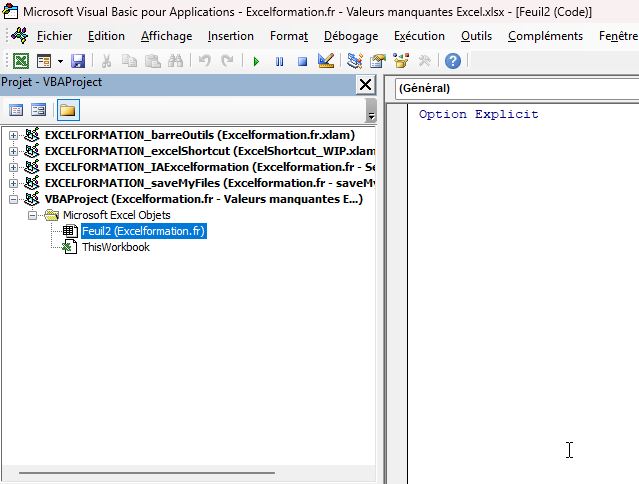The height and width of the screenshot is (484, 639).
Task: Expand EXCELFORMATION_excelShortcut project node
Action: pyautogui.click(x=13, y=151)
